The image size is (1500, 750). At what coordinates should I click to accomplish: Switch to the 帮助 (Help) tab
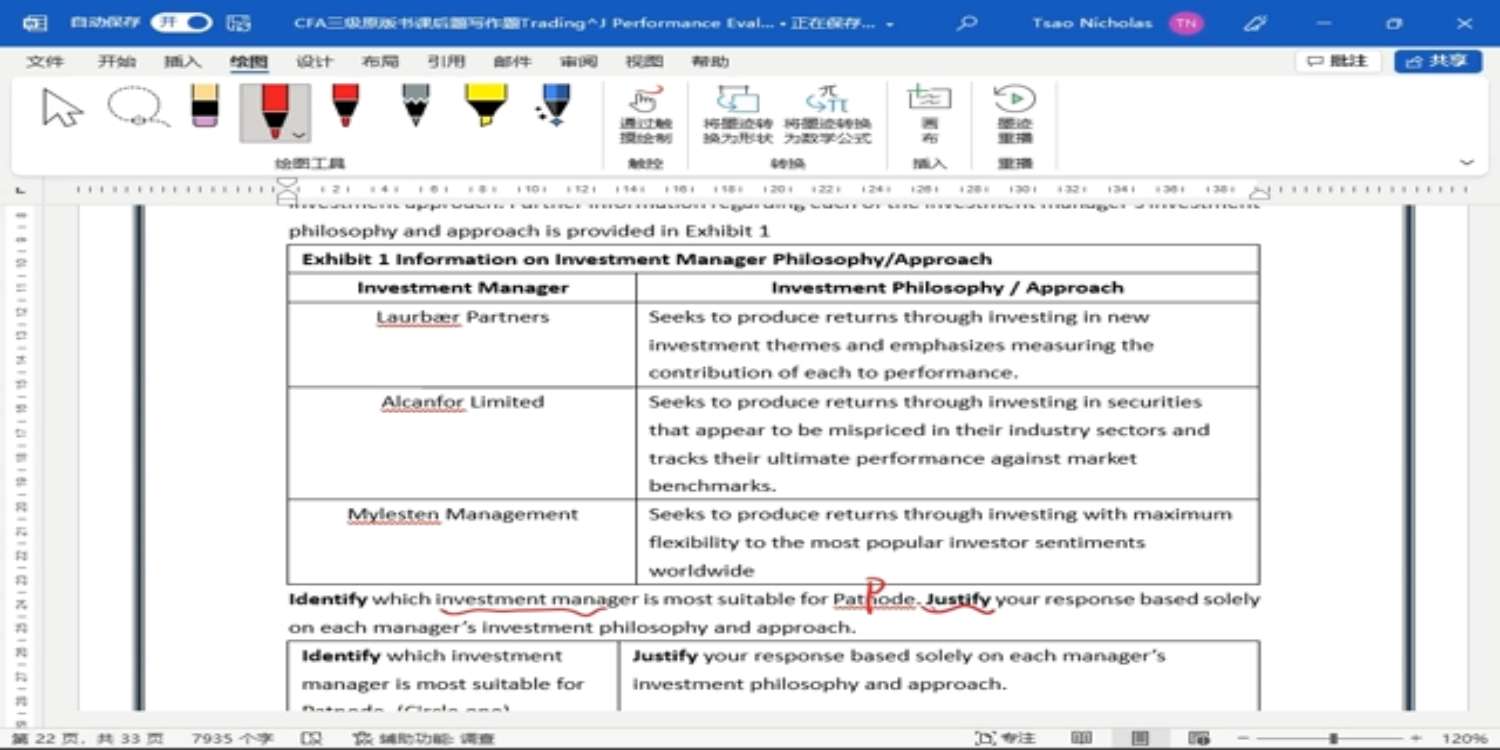[710, 61]
